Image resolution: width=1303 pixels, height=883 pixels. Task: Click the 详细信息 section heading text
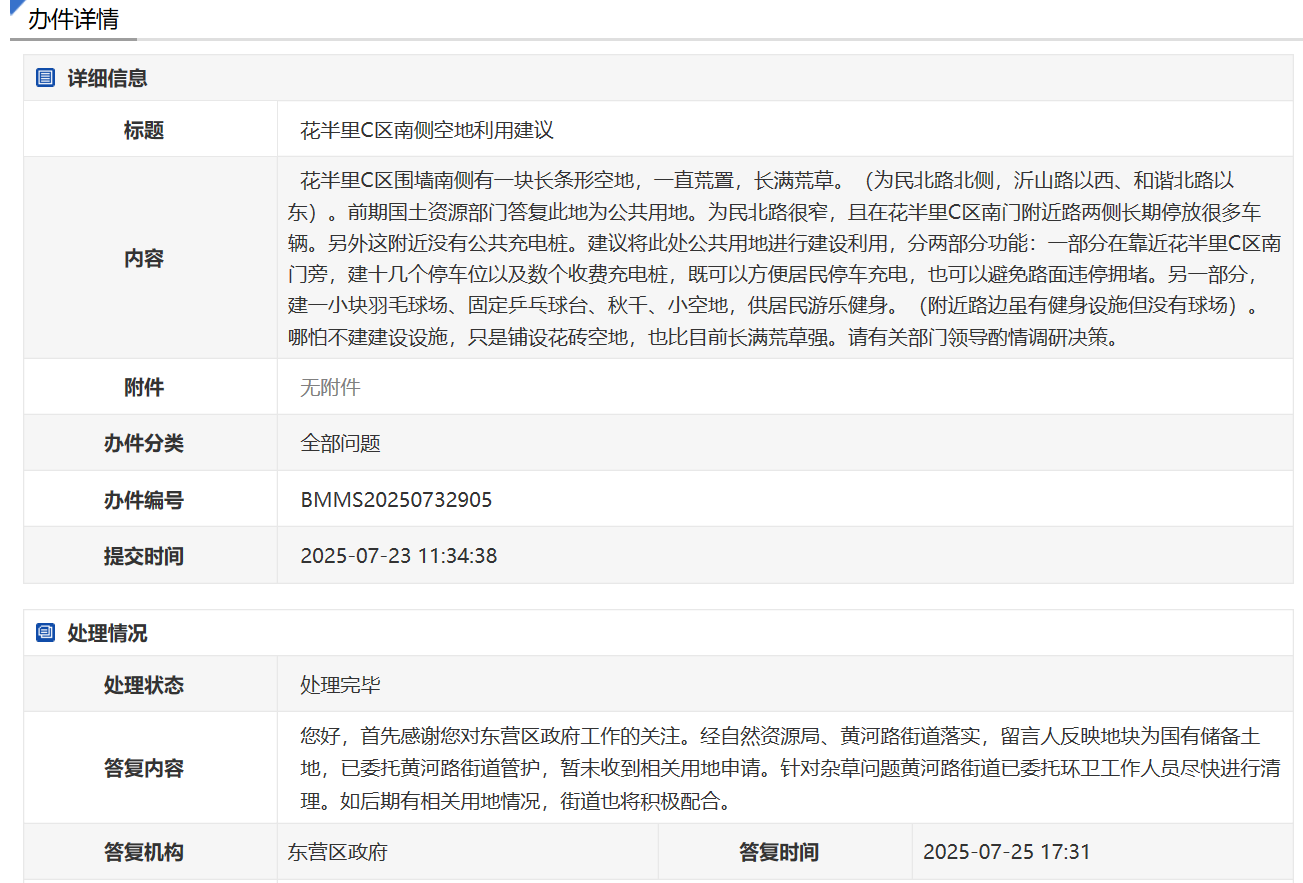point(107,78)
